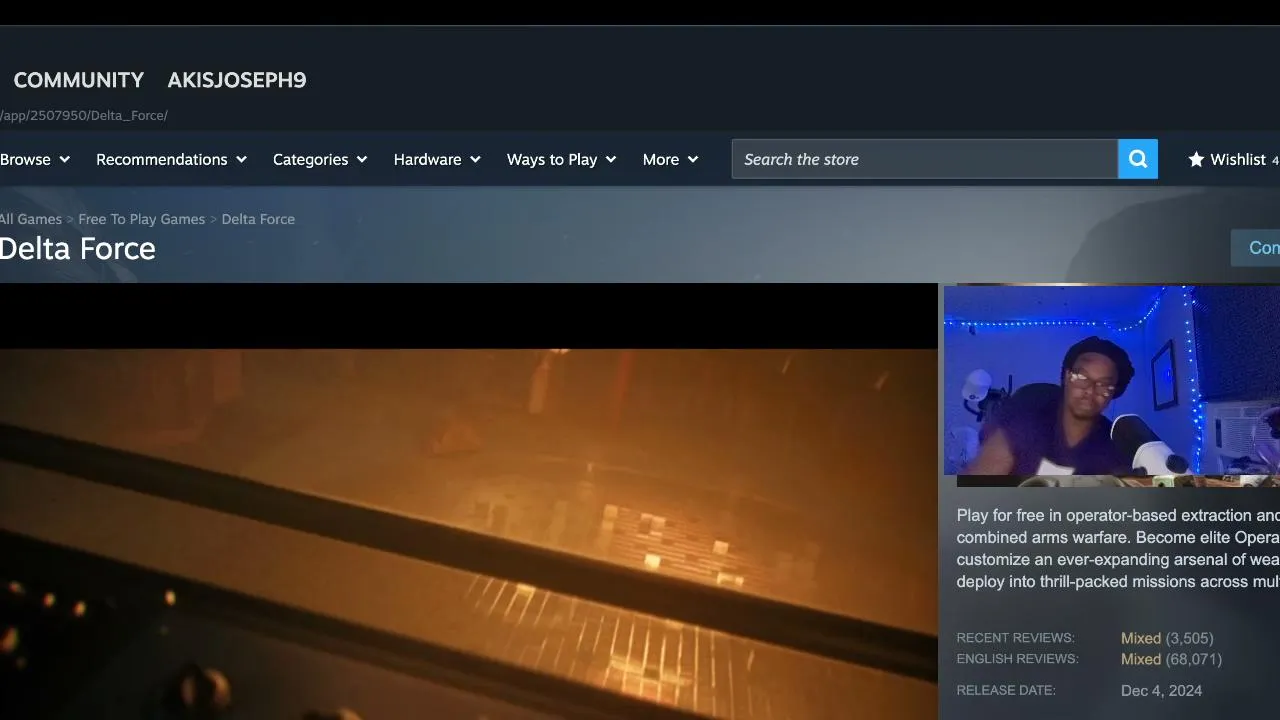Image resolution: width=1280 pixels, height=720 pixels.
Task: Open the Categories dropdown menu
Action: (320, 159)
